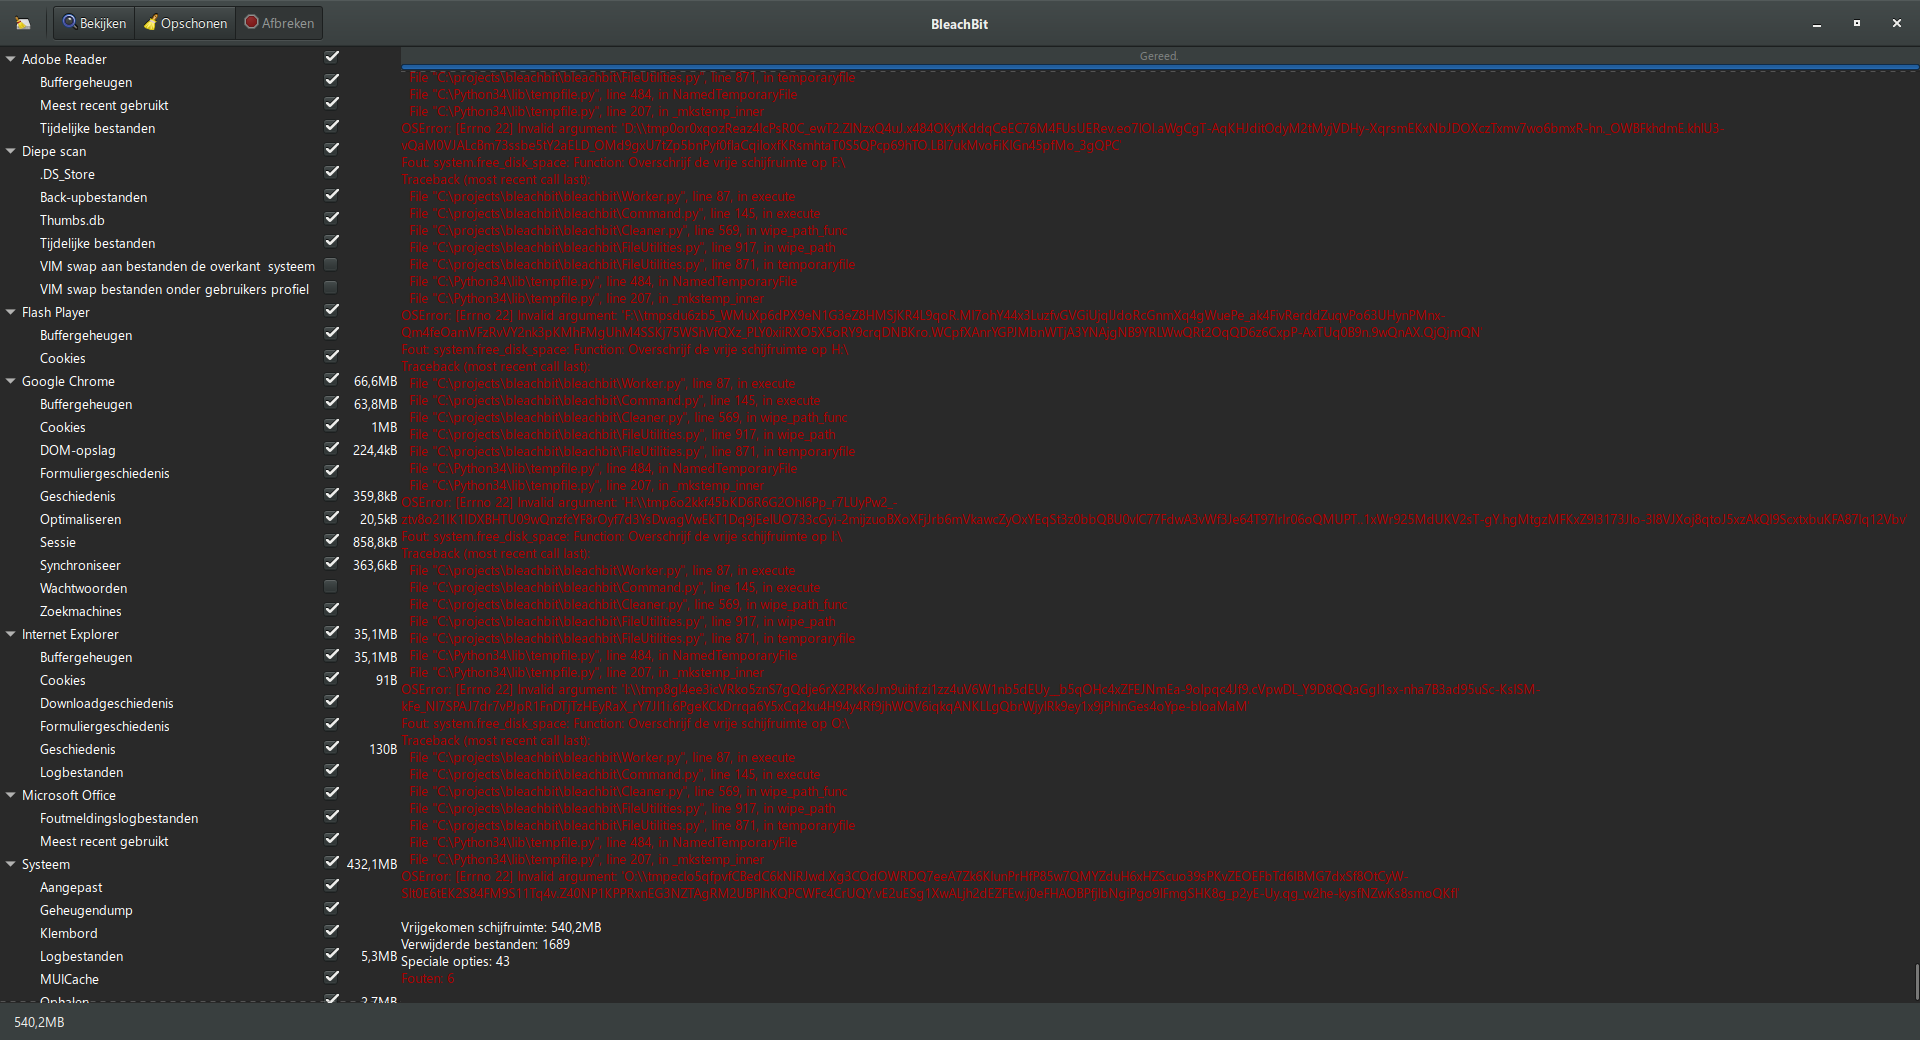Uncheck Downloadgeschiedenis under Internet Explorer

331,701
